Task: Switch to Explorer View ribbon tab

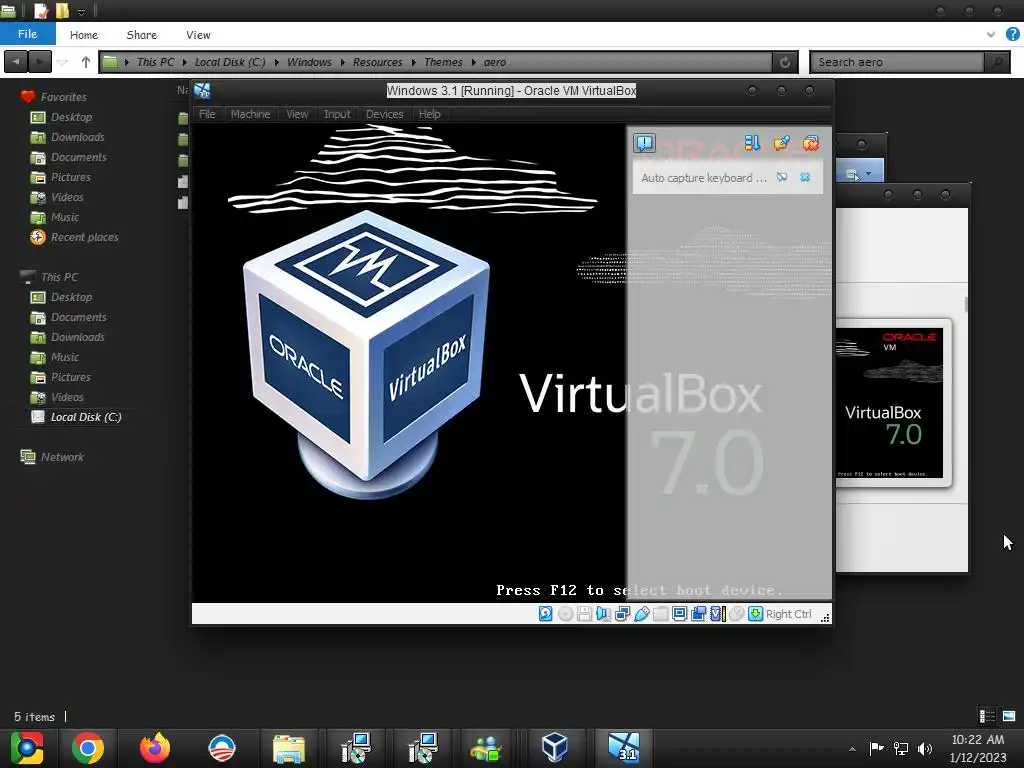Action: click(198, 35)
